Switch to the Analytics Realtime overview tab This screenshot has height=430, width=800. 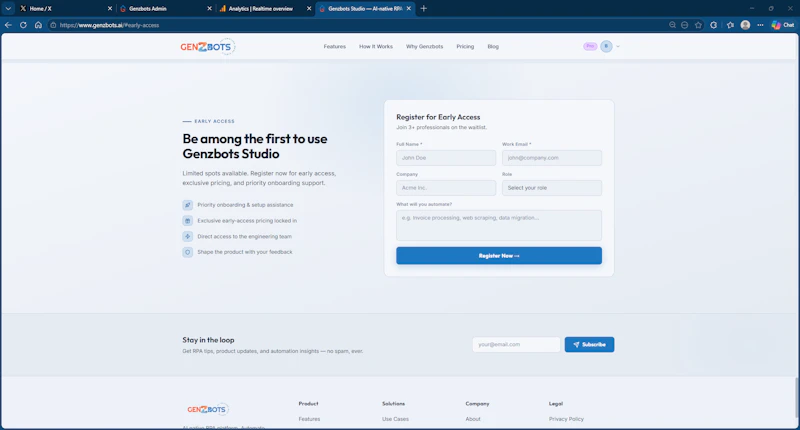pos(265,9)
